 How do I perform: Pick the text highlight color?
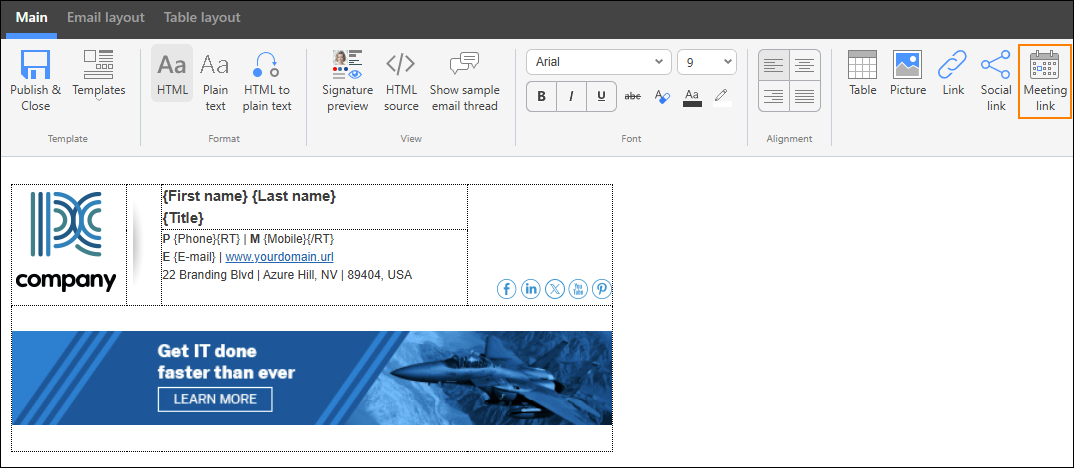pyautogui.click(x=722, y=97)
